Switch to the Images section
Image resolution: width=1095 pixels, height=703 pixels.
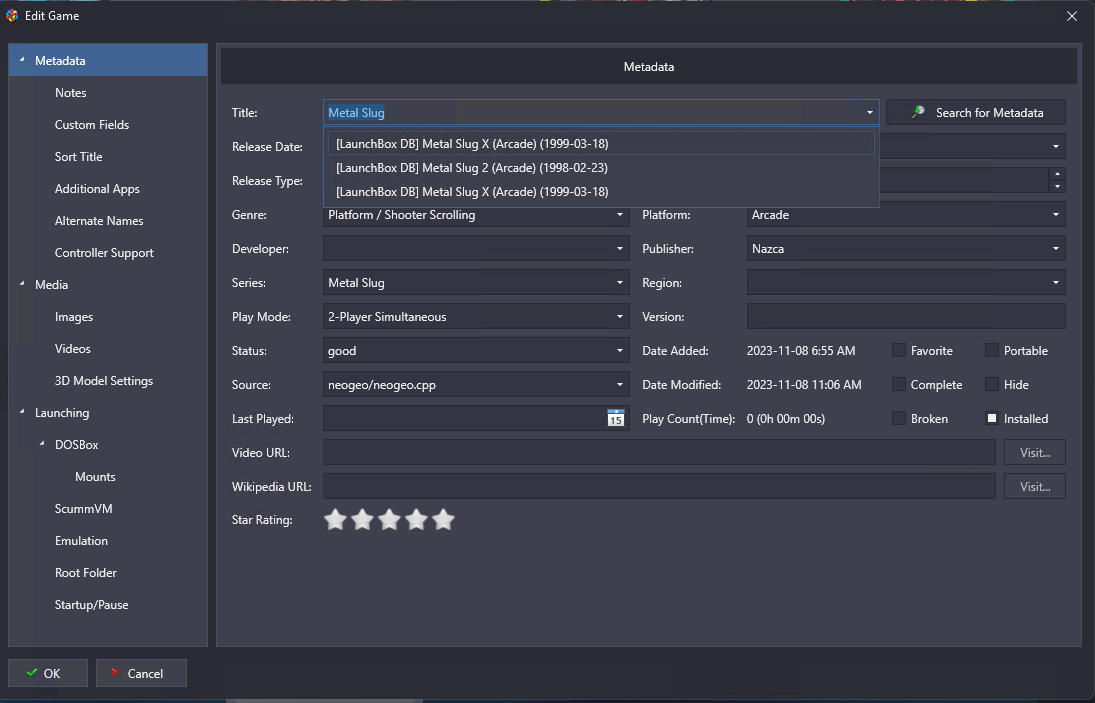coord(74,317)
